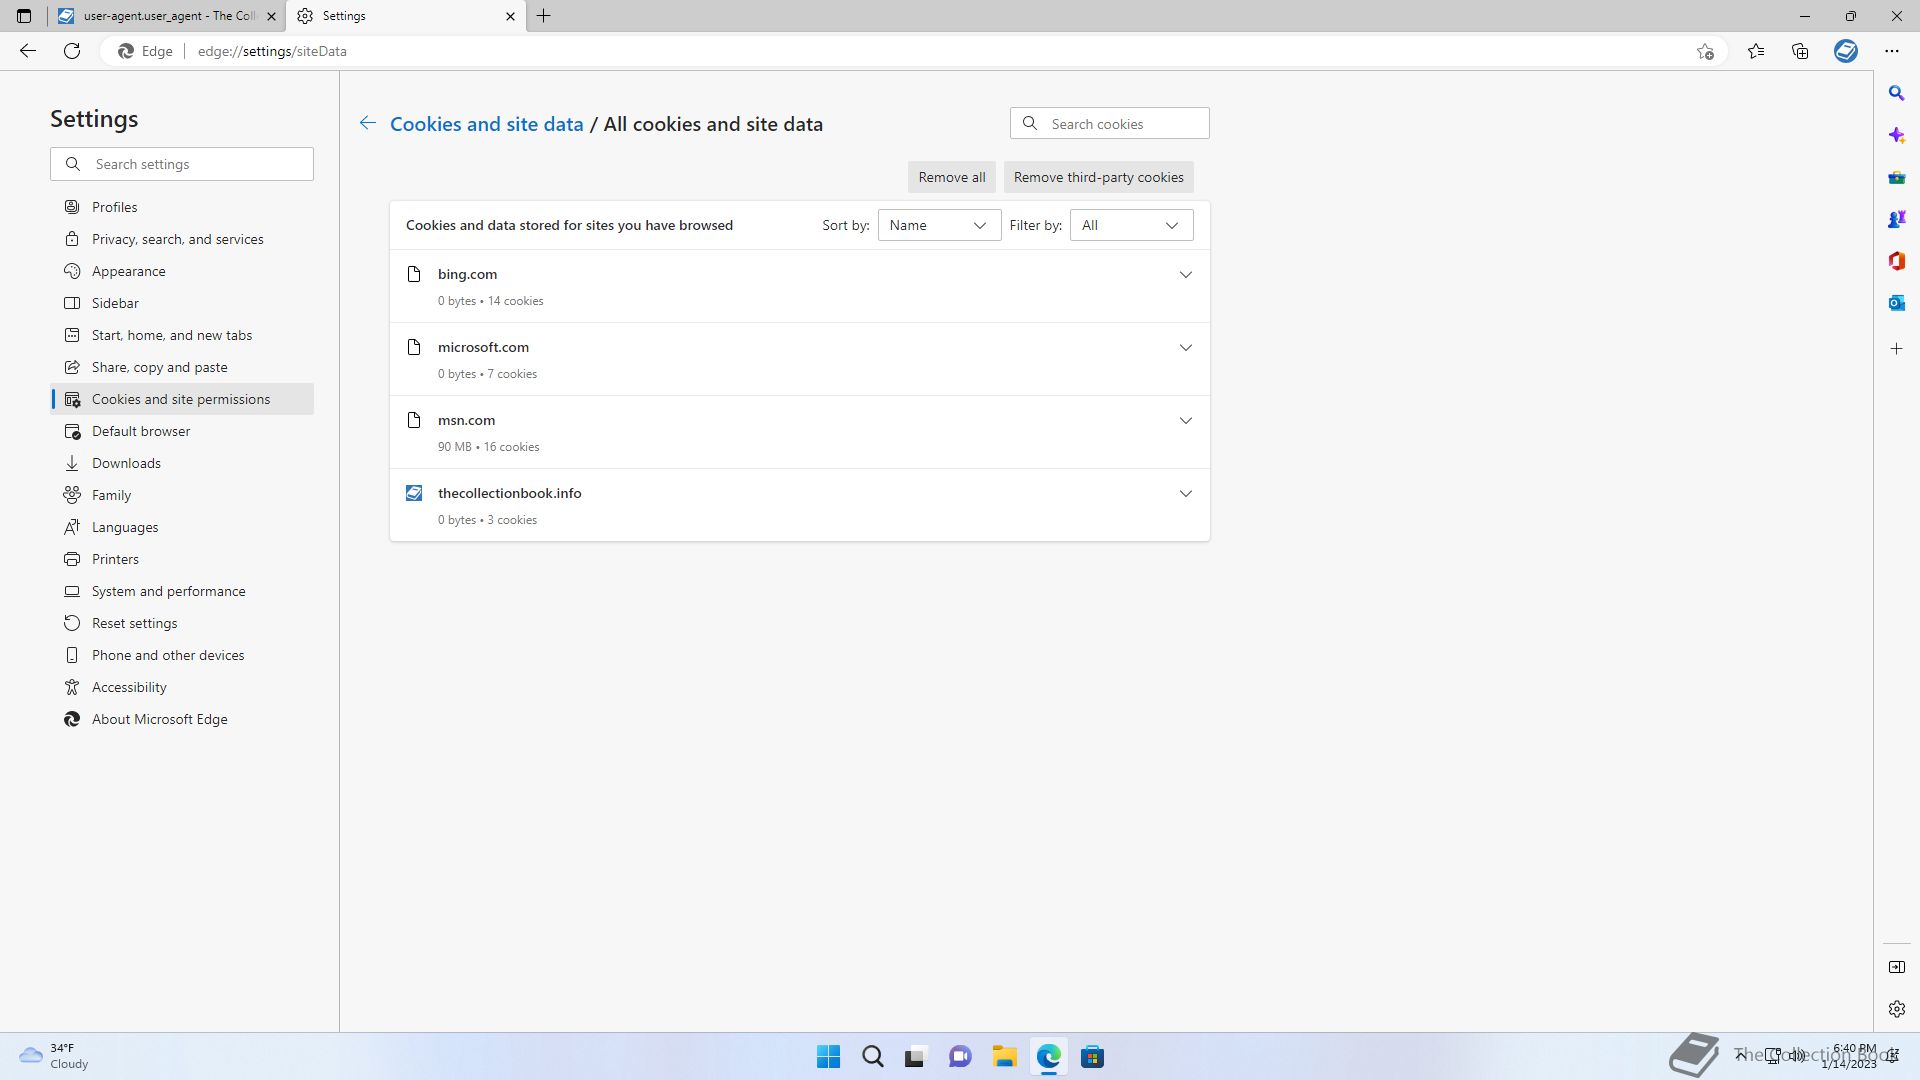Expand the msn.com cookies entry
The width and height of the screenshot is (1920, 1080).
pyautogui.click(x=1185, y=421)
